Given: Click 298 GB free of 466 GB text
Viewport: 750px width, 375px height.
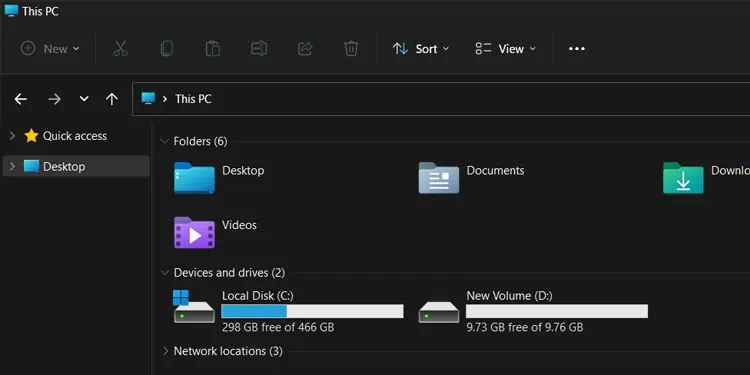Looking at the screenshot, I should [278, 327].
